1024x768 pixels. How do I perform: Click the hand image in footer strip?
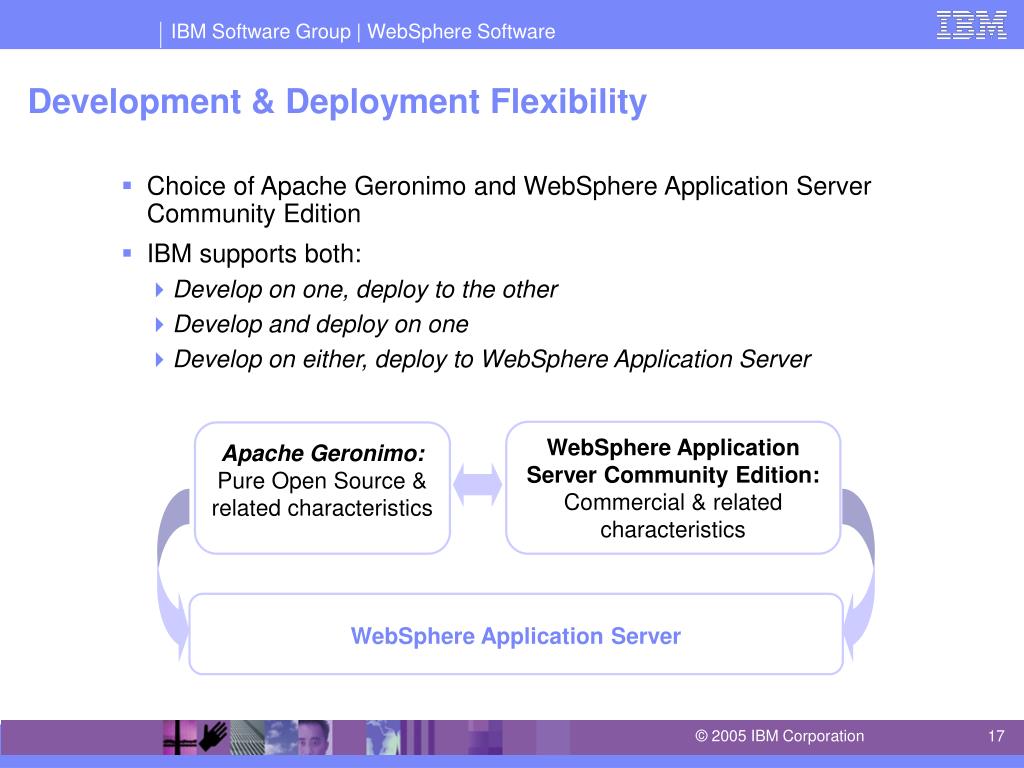[214, 737]
